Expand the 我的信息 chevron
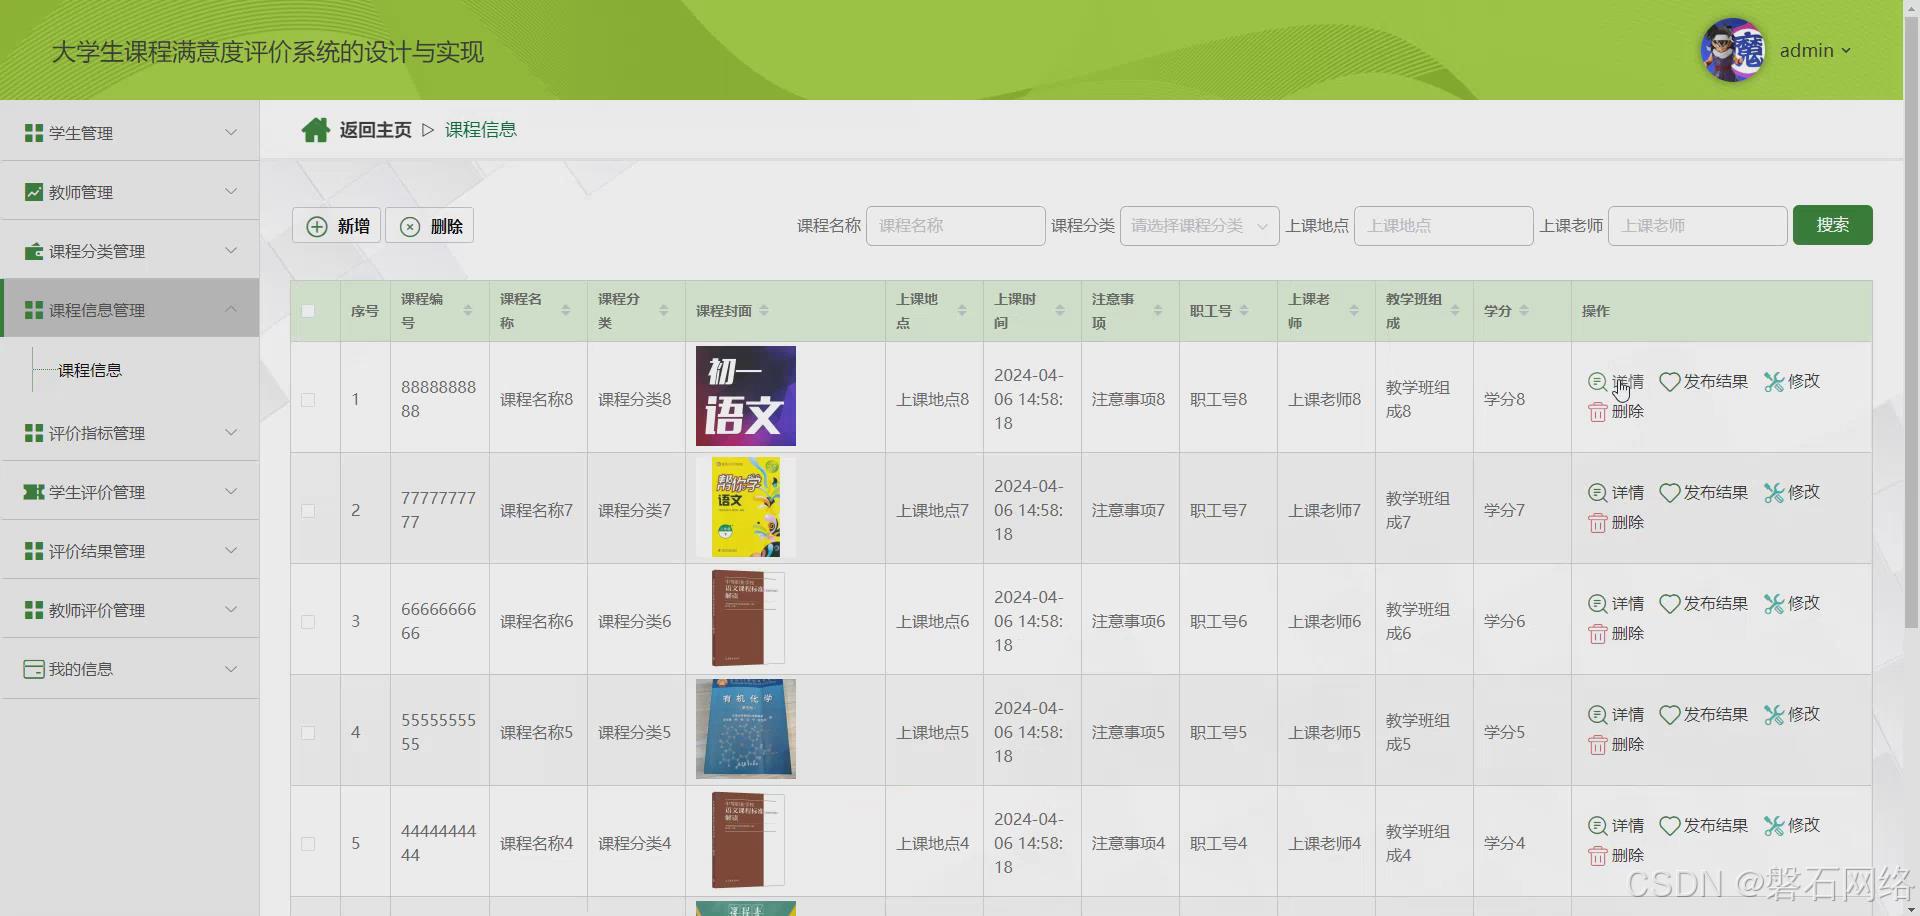 click(x=231, y=668)
